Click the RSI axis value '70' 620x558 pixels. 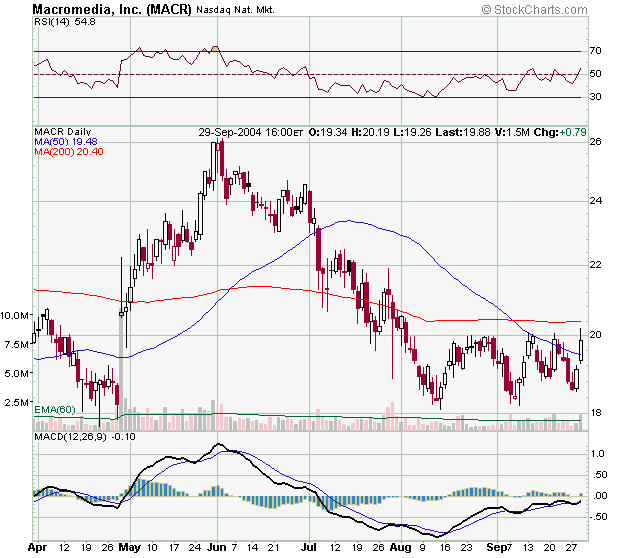point(595,51)
